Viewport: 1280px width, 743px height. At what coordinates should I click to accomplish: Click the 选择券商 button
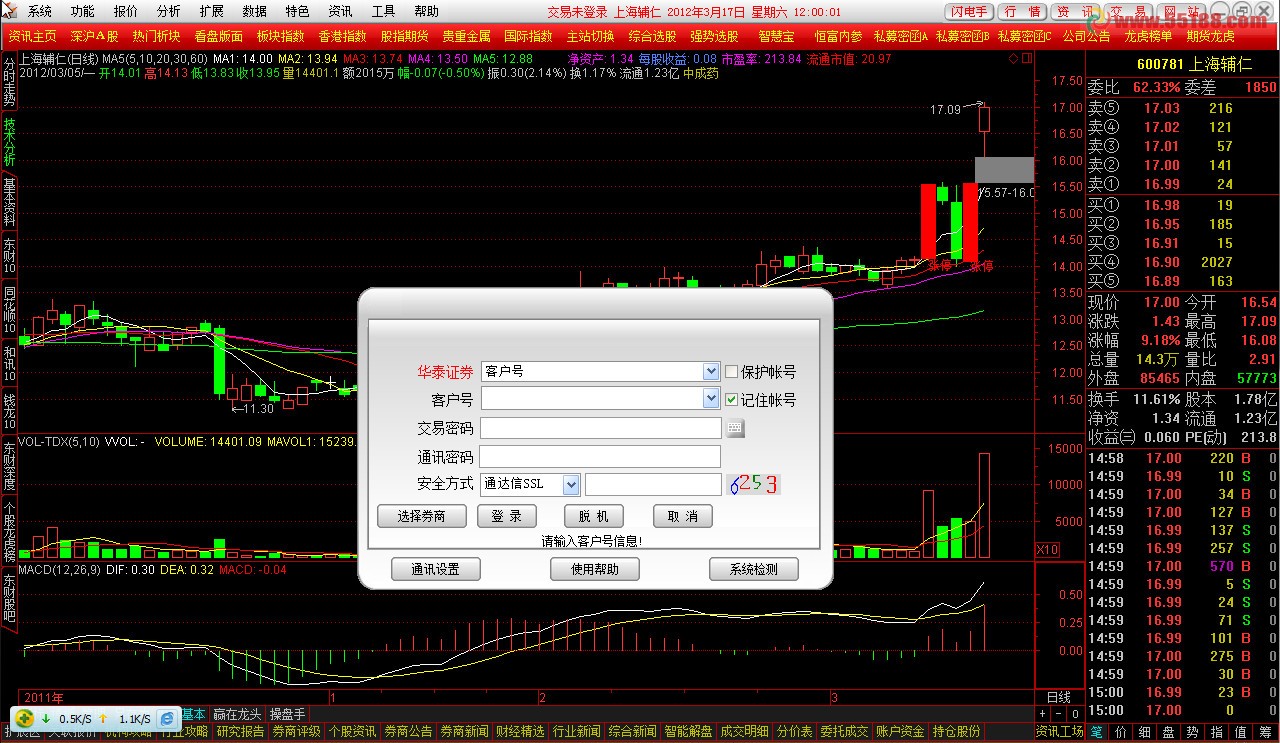(x=423, y=516)
